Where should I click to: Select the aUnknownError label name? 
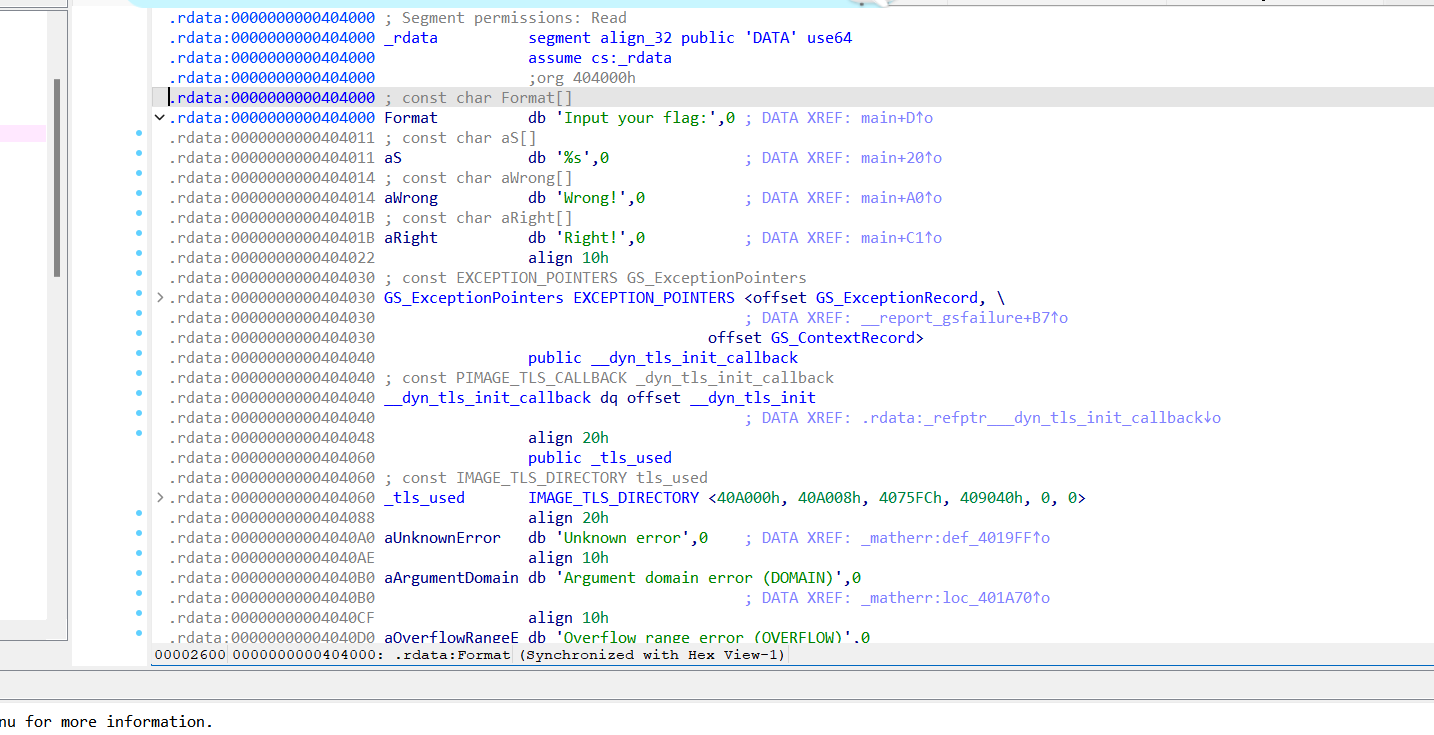442,538
